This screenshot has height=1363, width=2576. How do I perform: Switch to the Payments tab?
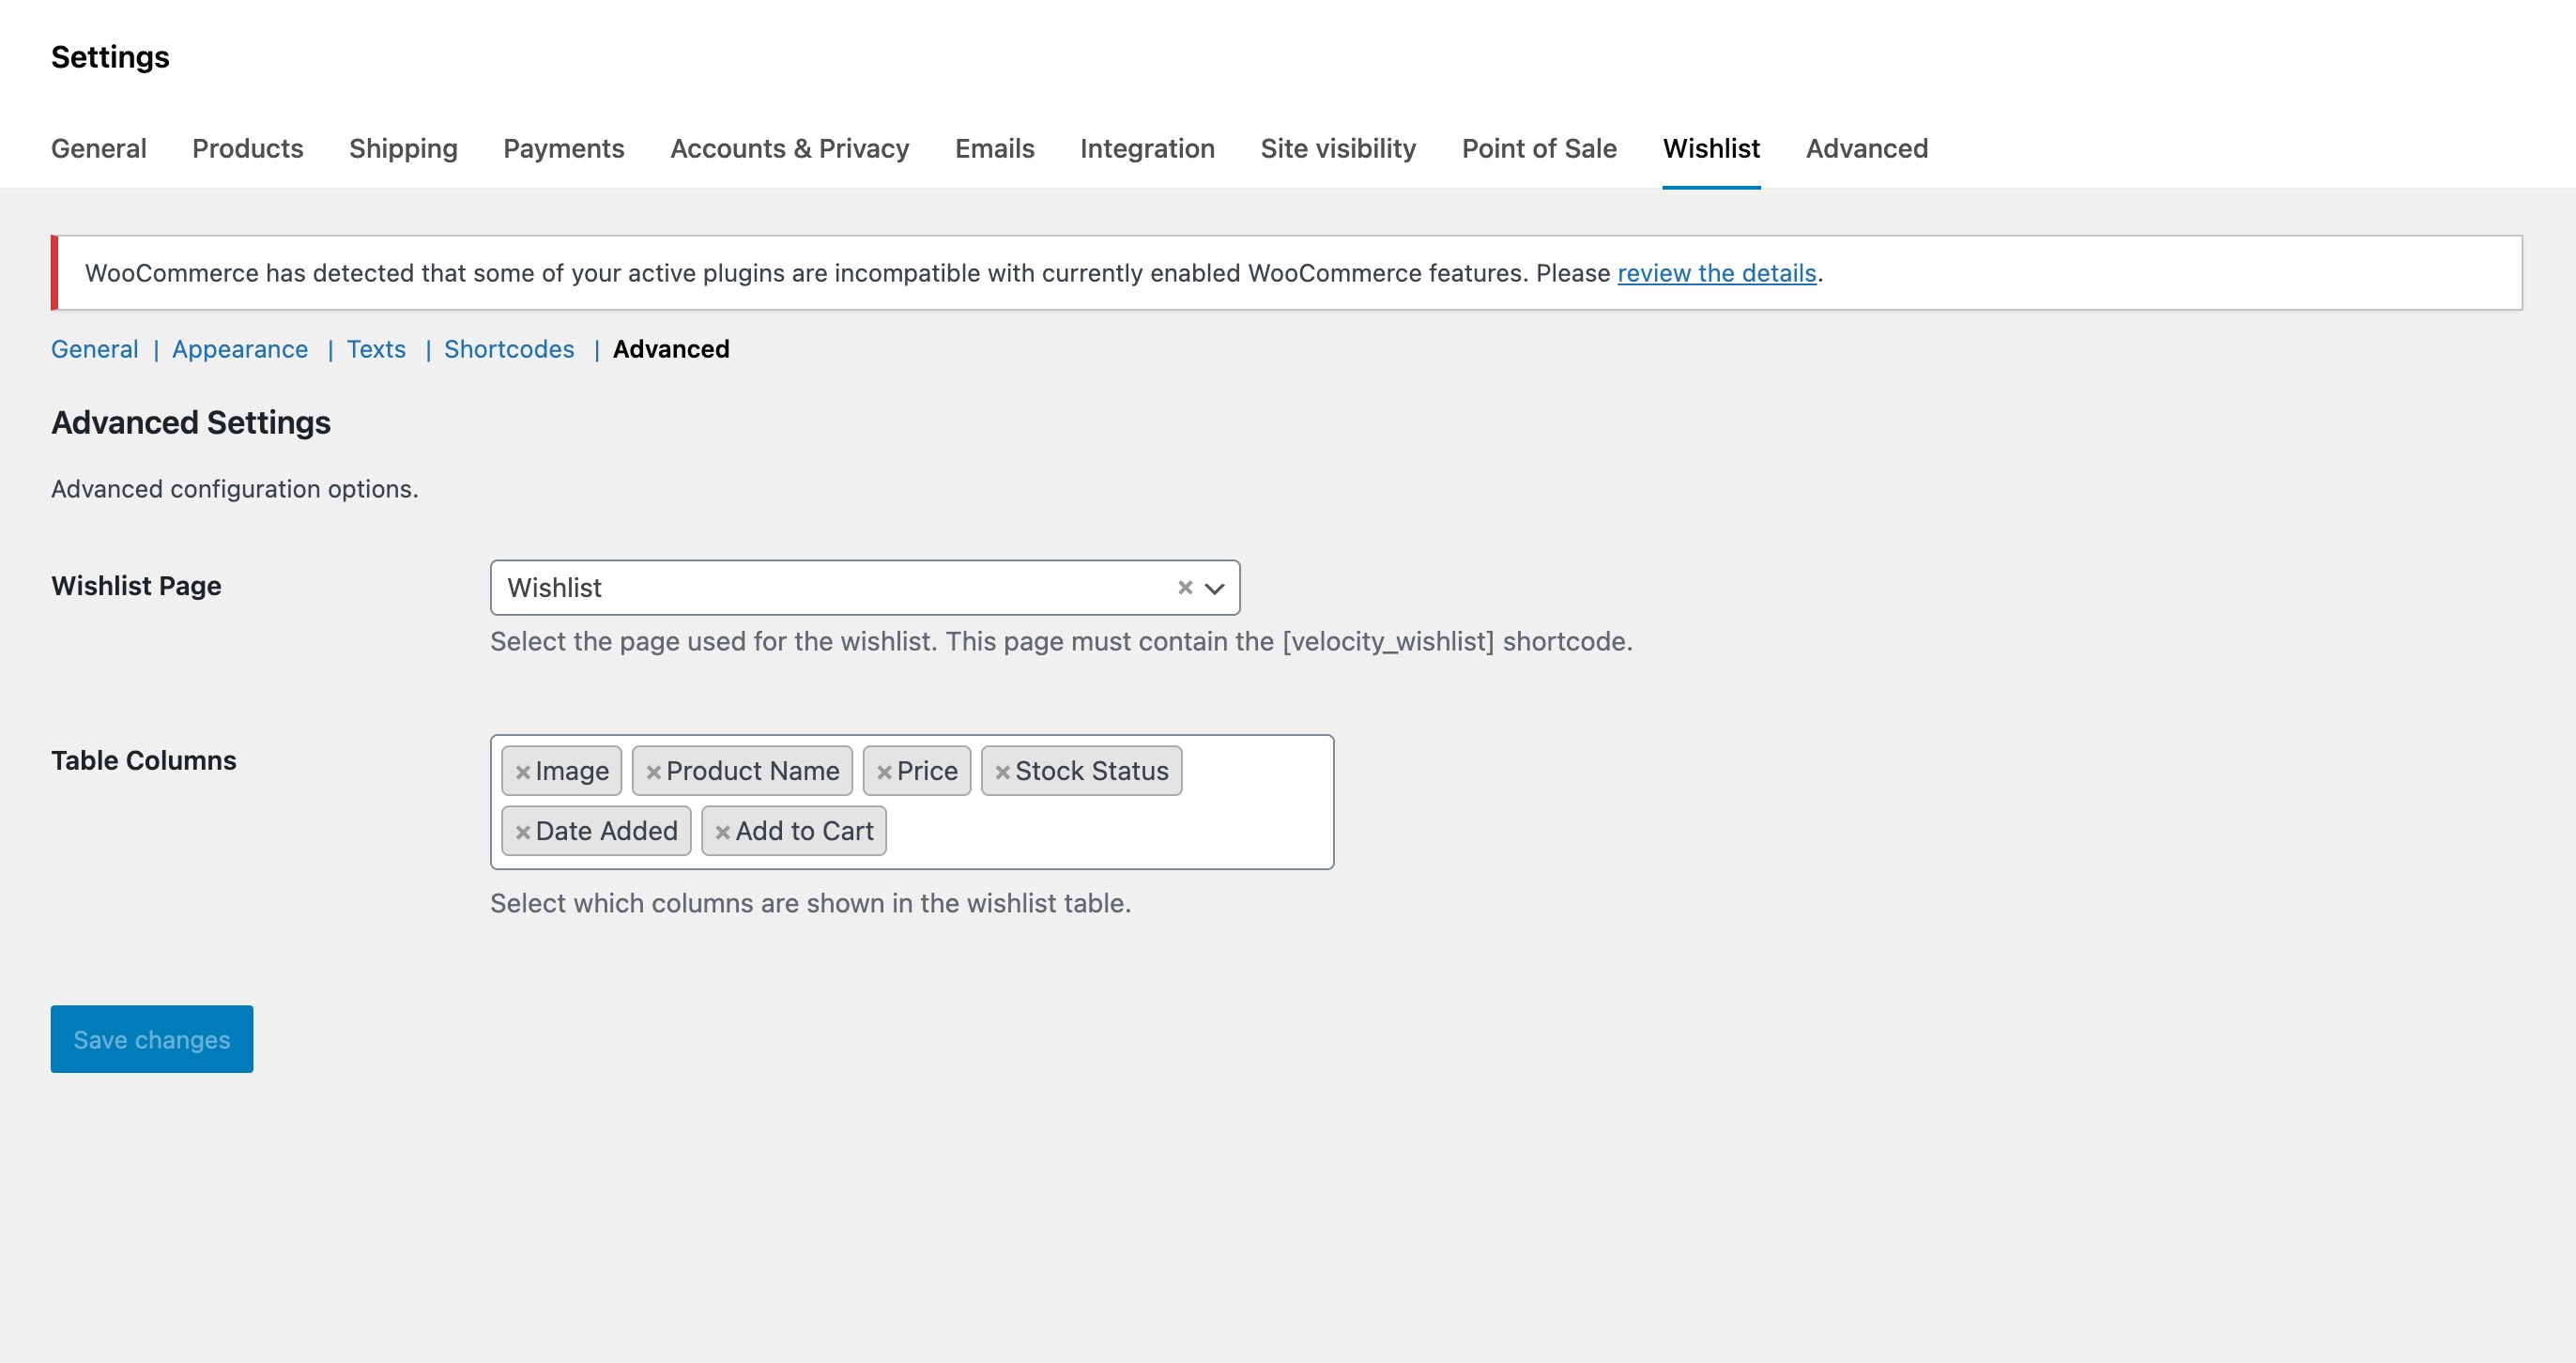[x=563, y=148]
